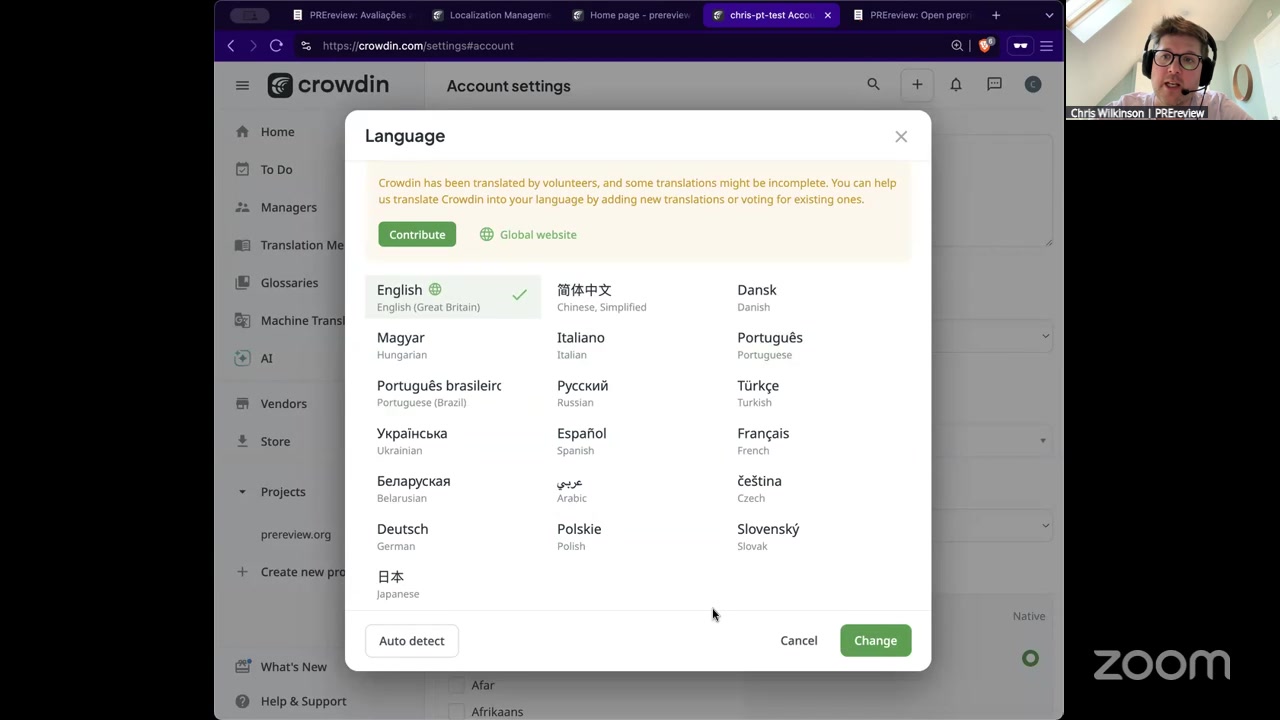Viewport: 1280px width, 720px height.
Task: Click the globe icon beside Global website
Action: click(486, 235)
